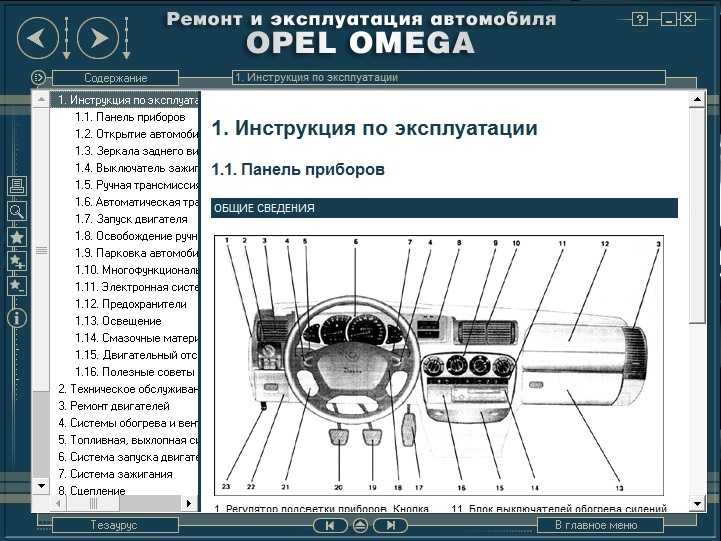Click the dashboard diagram image

pos(439,365)
